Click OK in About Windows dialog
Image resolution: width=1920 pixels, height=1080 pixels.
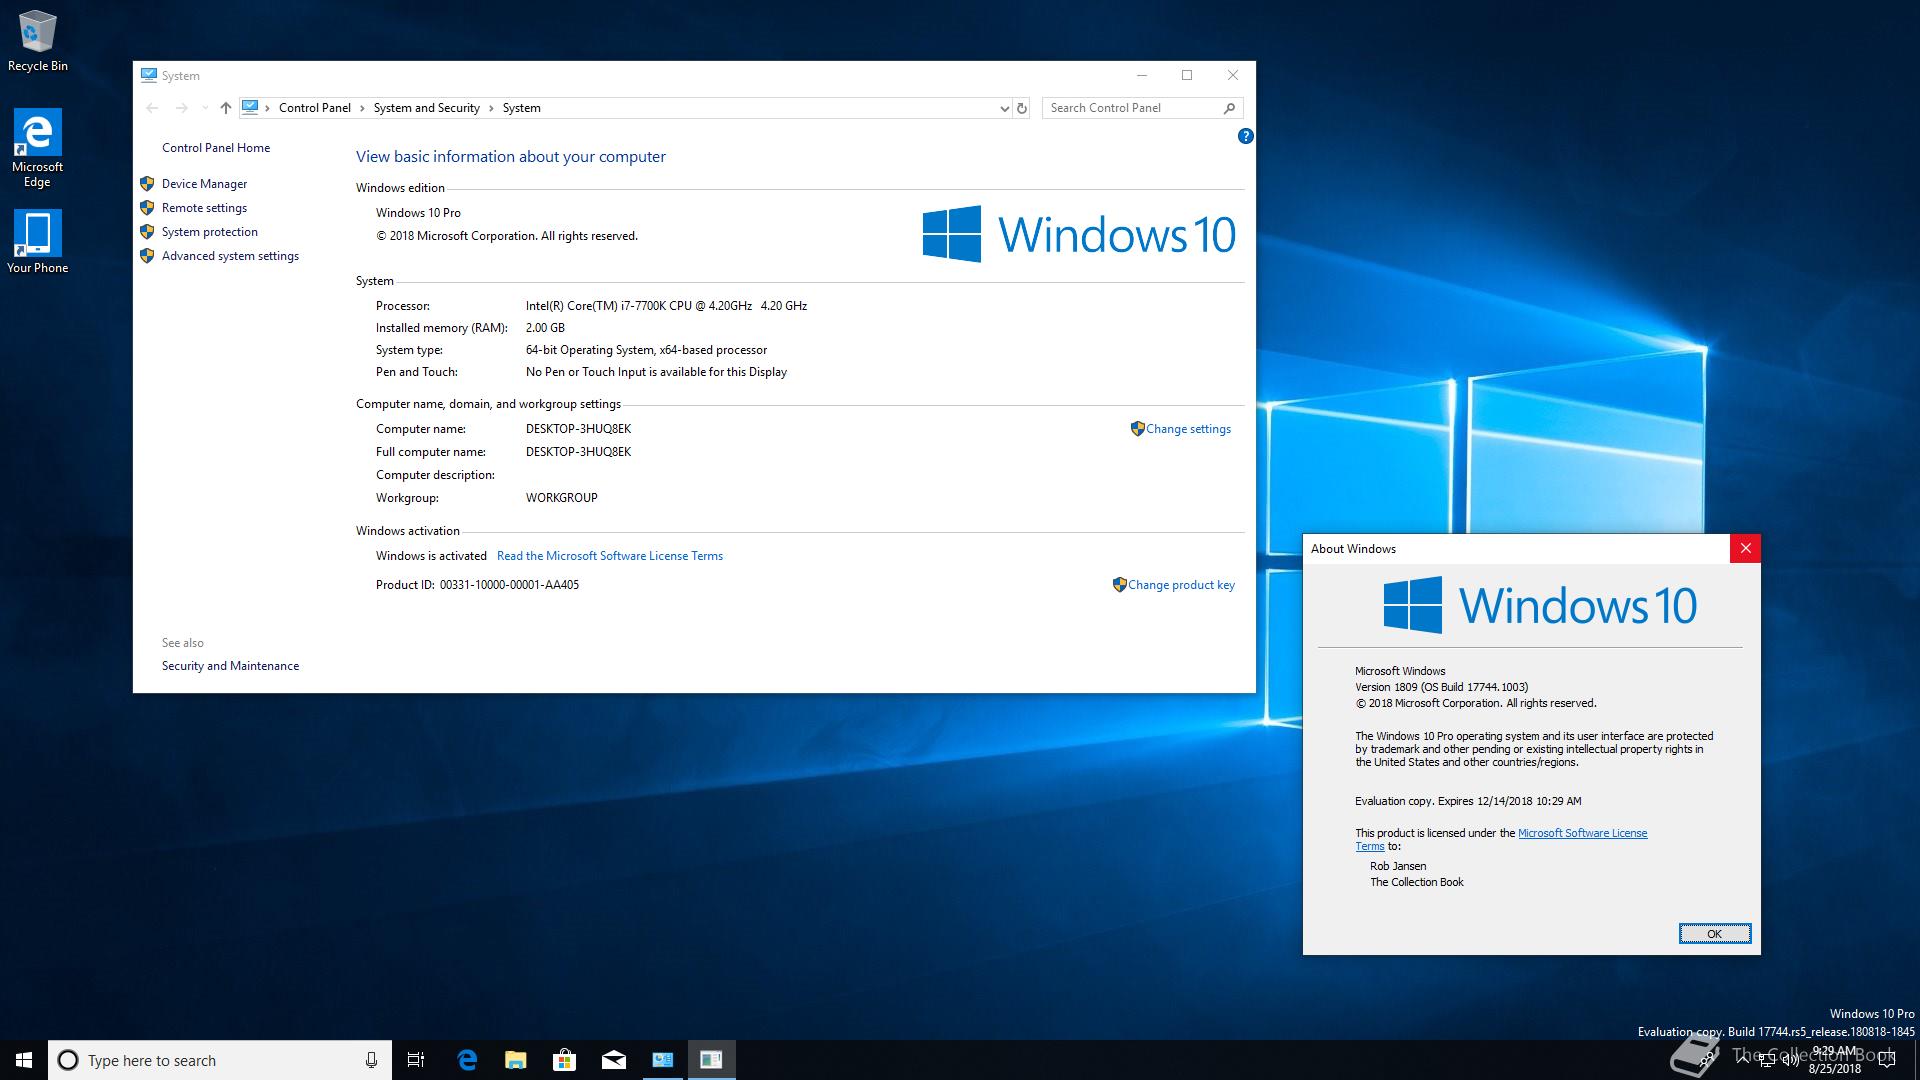point(1715,934)
